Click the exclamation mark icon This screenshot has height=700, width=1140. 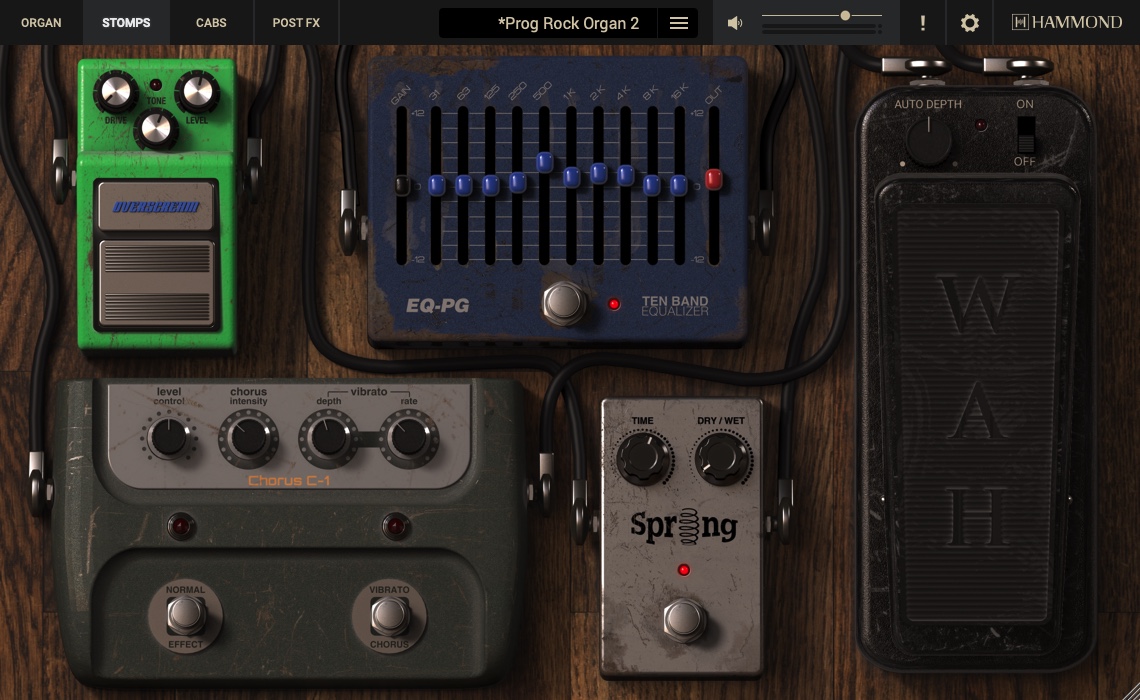[923, 23]
